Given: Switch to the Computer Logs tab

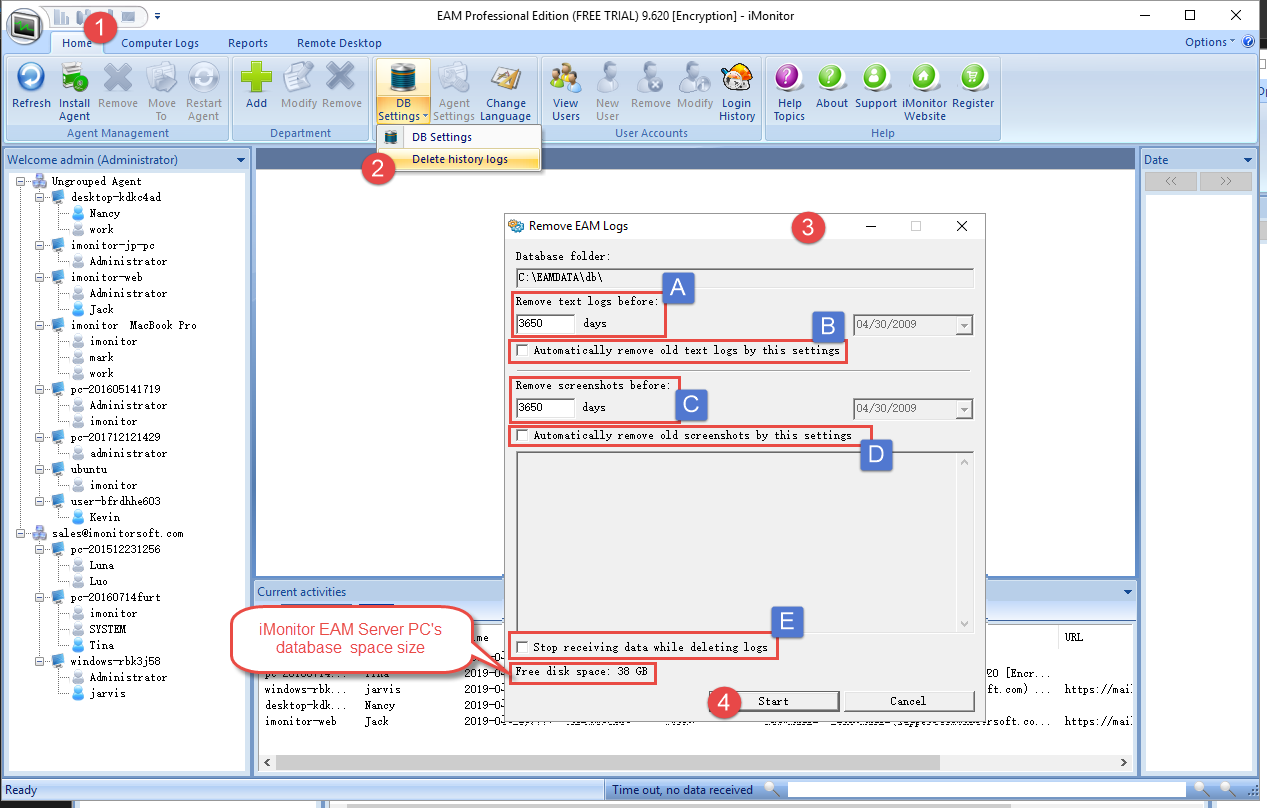Looking at the screenshot, I should pos(160,43).
